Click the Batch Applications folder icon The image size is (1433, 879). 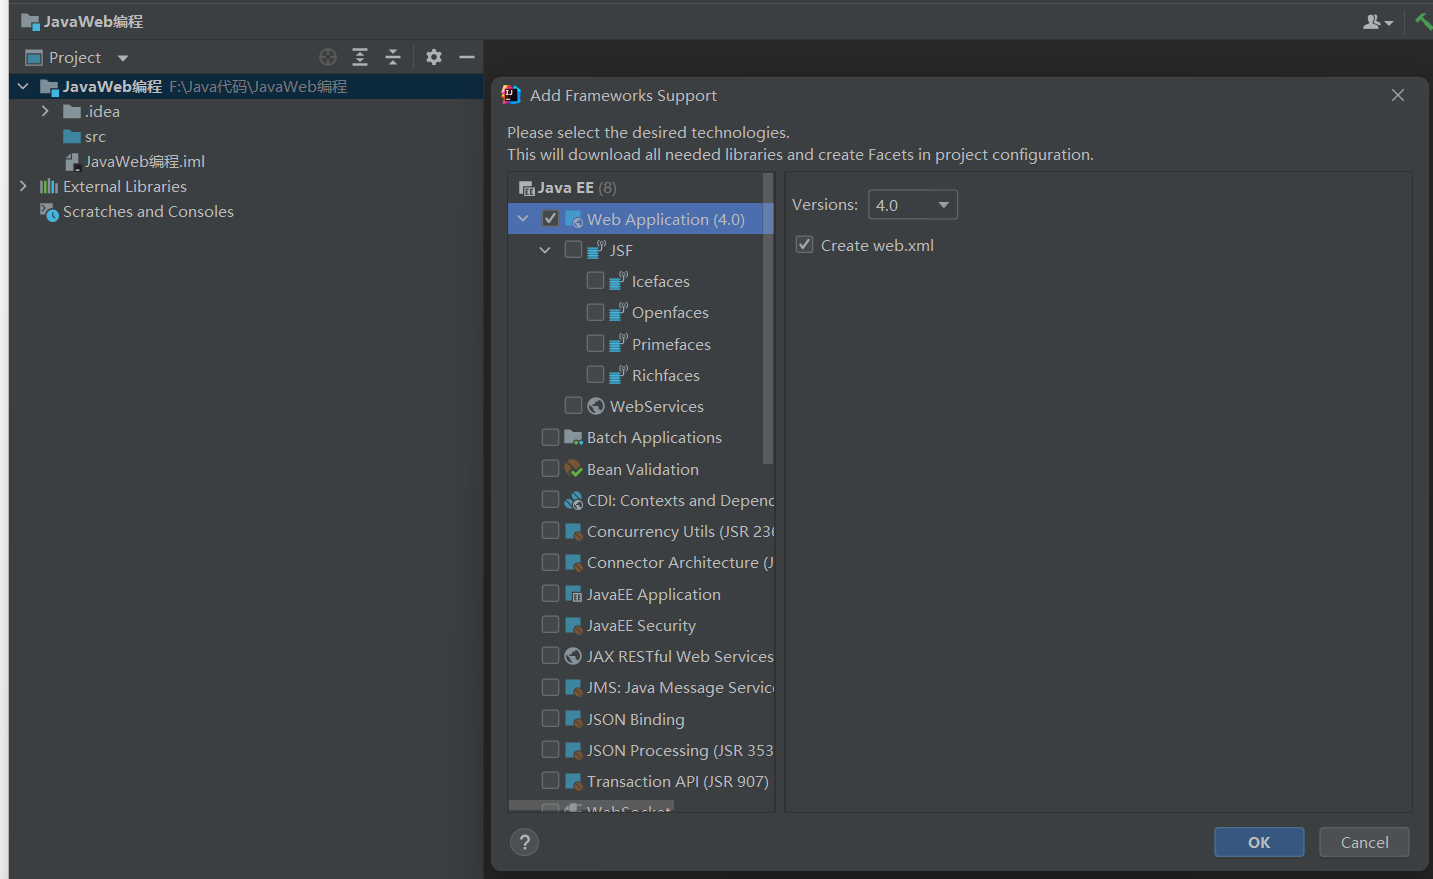tap(574, 437)
